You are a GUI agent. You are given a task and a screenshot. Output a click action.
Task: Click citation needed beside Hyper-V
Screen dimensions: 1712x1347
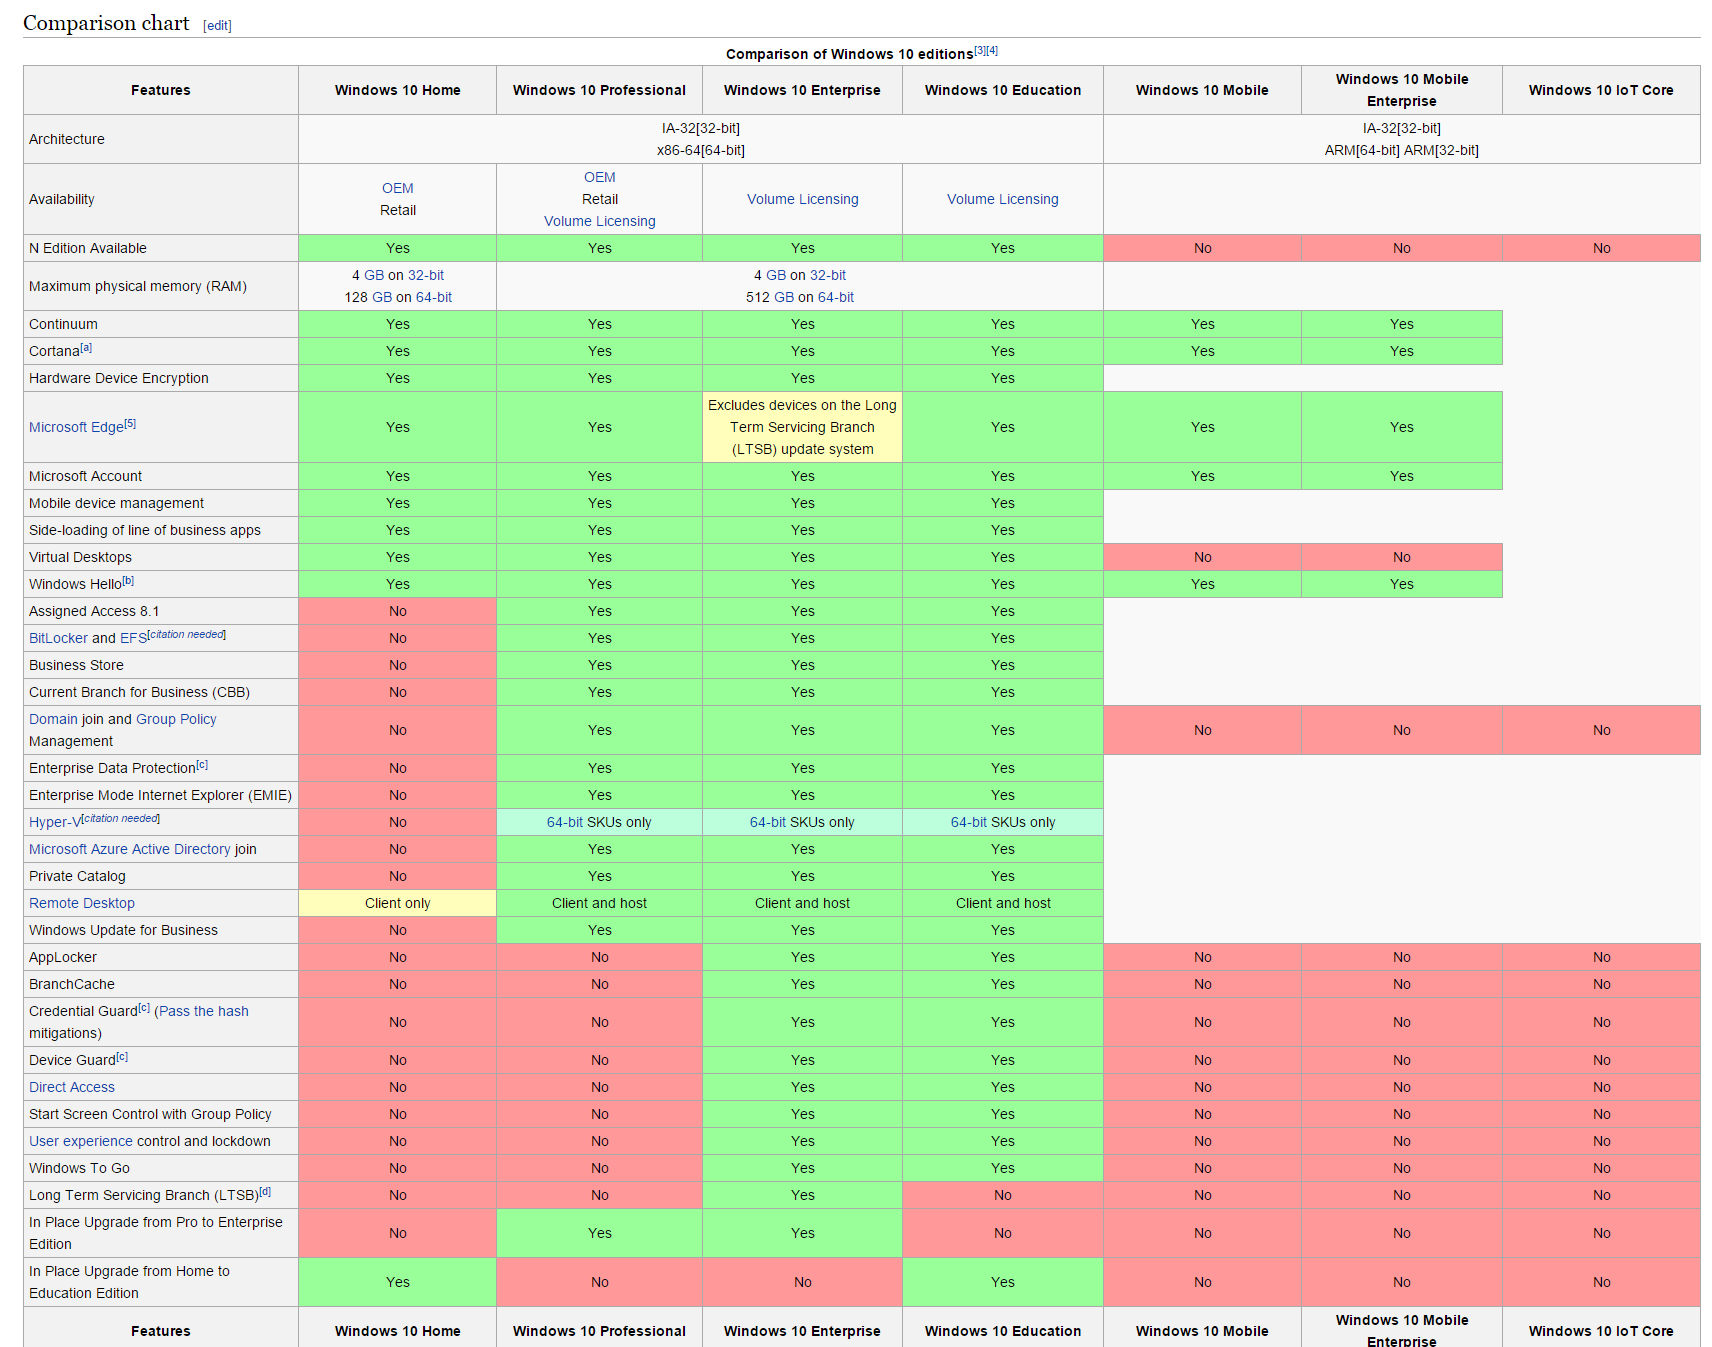tap(120, 818)
